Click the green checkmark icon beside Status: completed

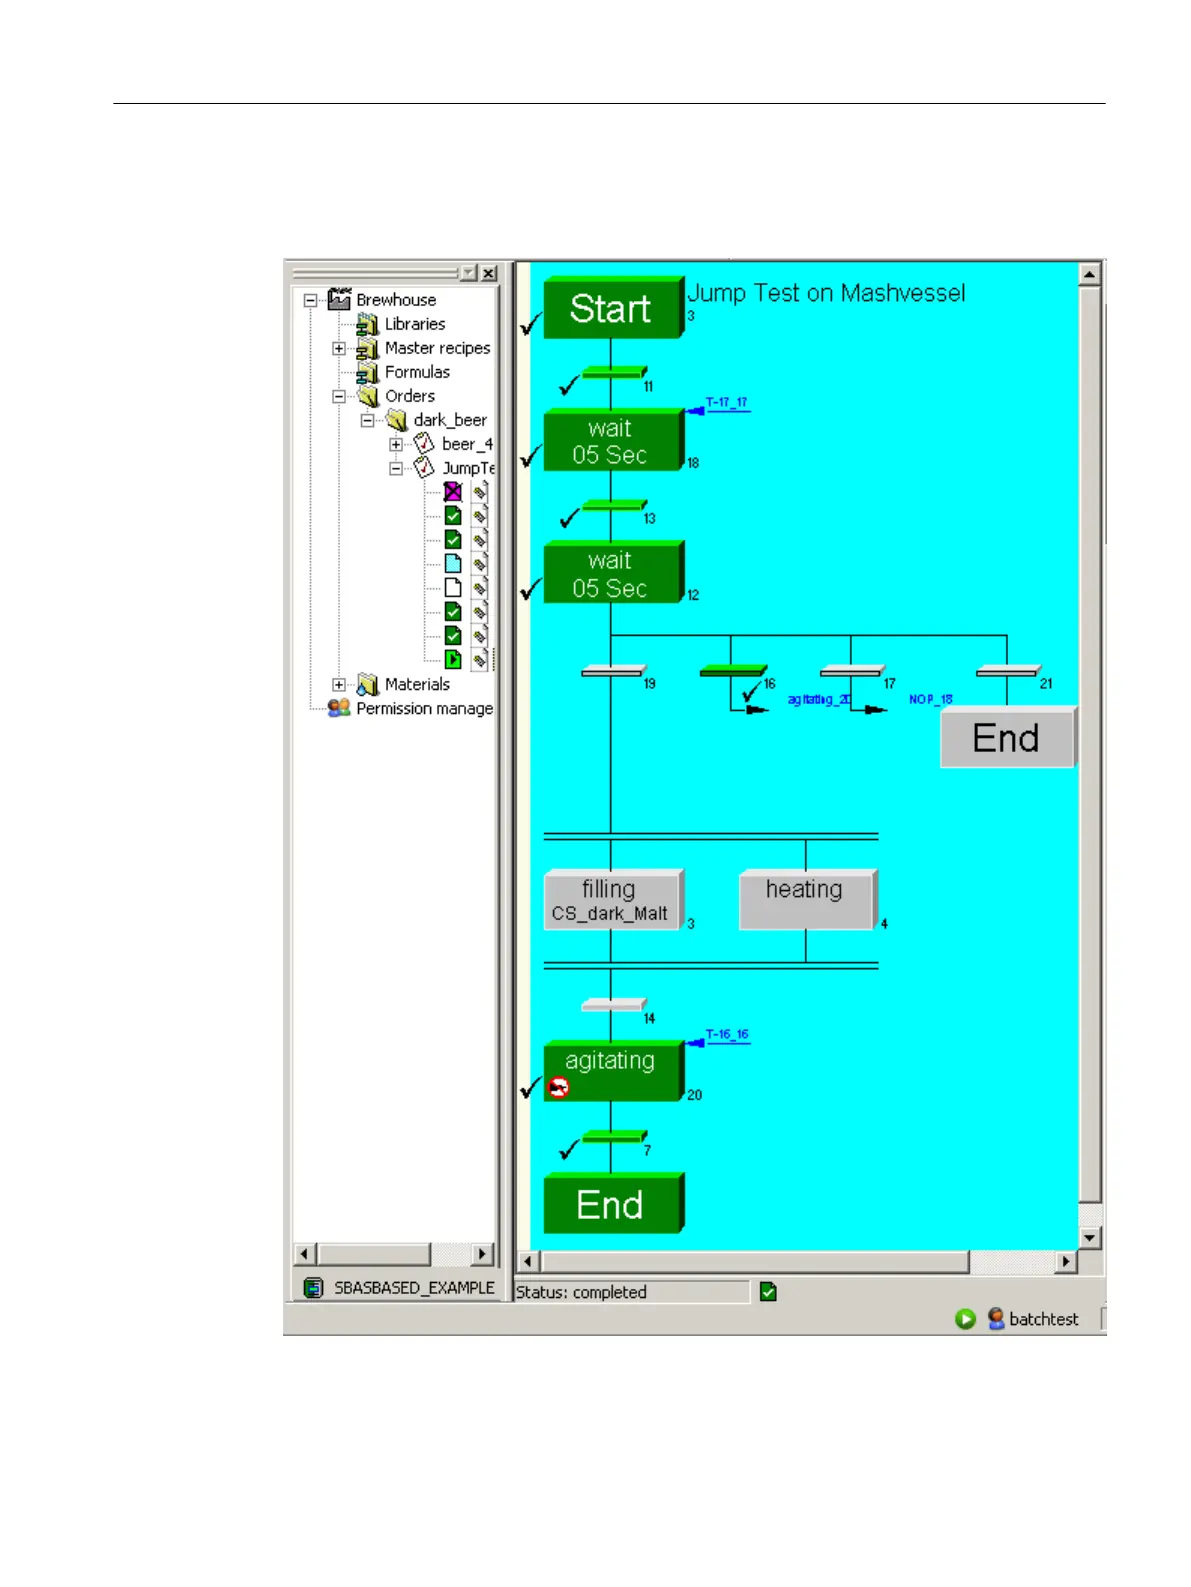(x=768, y=1292)
